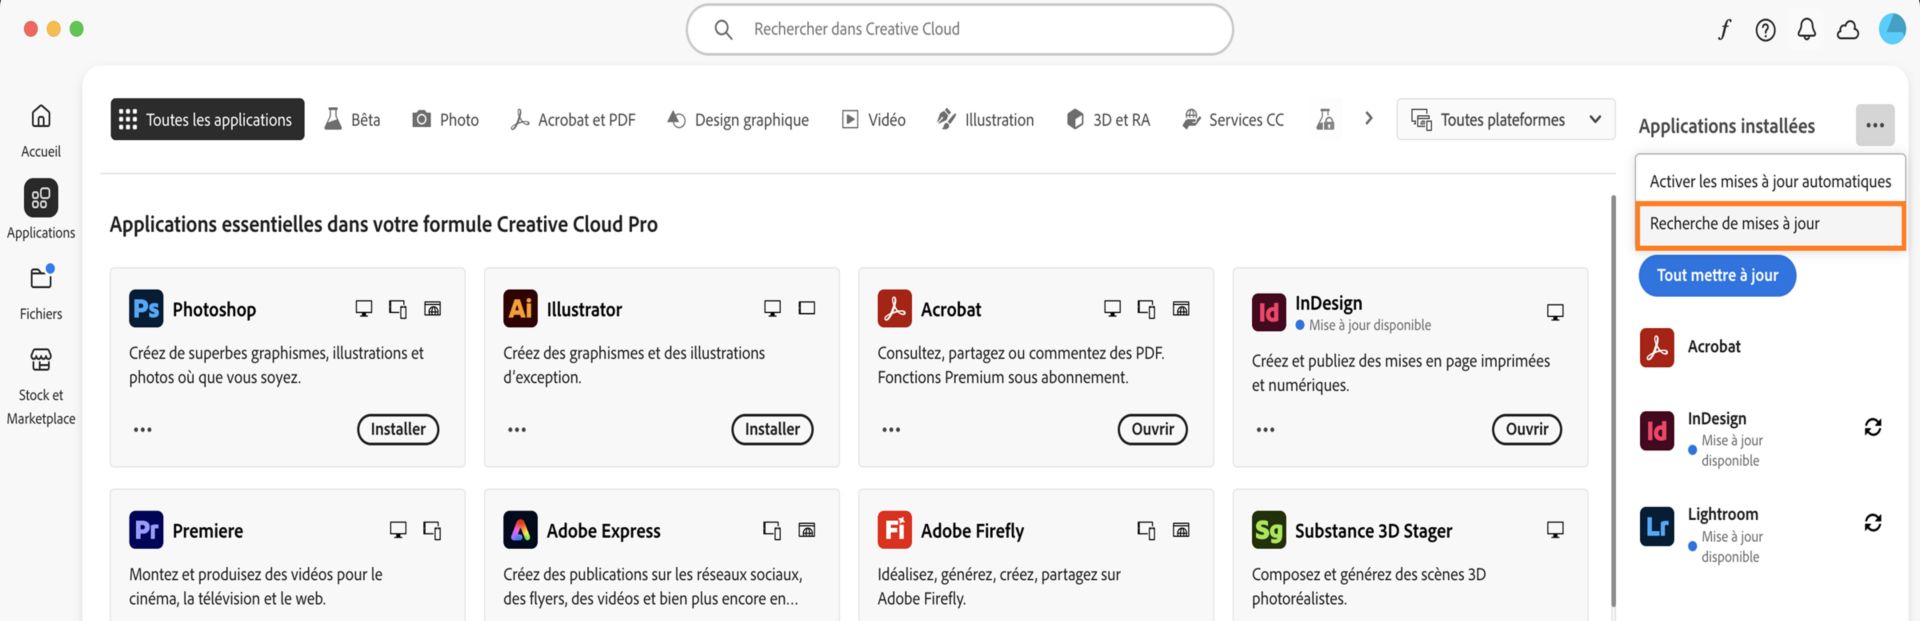This screenshot has height=621, width=1920.
Task: Switch to the Vidéo tab
Action: (873, 120)
